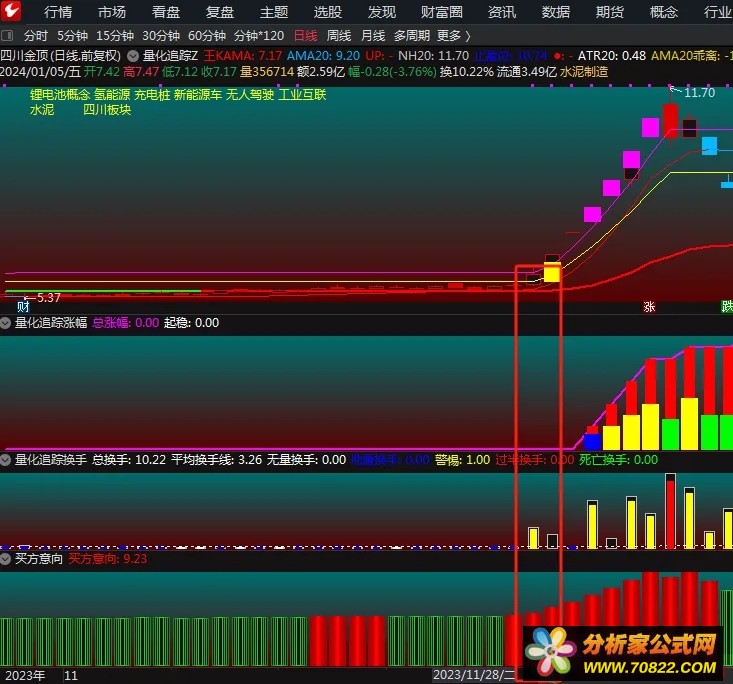Switch to 30分钟 period
The width and height of the screenshot is (733, 684).
(x=161, y=36)
